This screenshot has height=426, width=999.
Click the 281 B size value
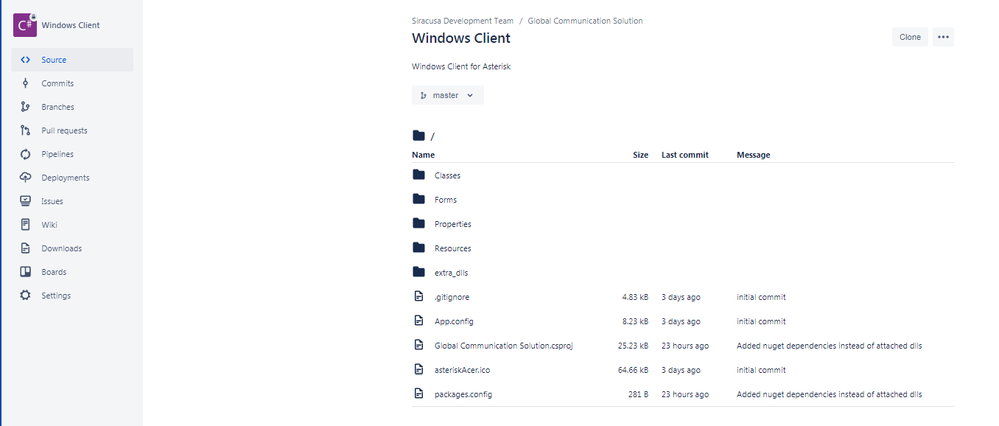click(638, 394)
